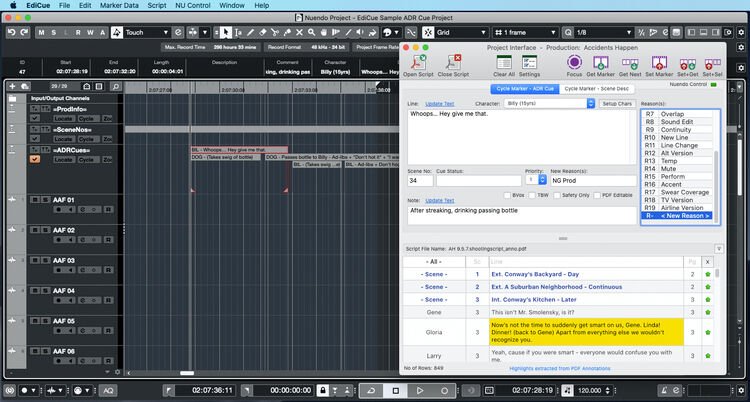Select the Range Selection tool
The width and height of the screenshot is (750, 402).
tap(238, 33)
